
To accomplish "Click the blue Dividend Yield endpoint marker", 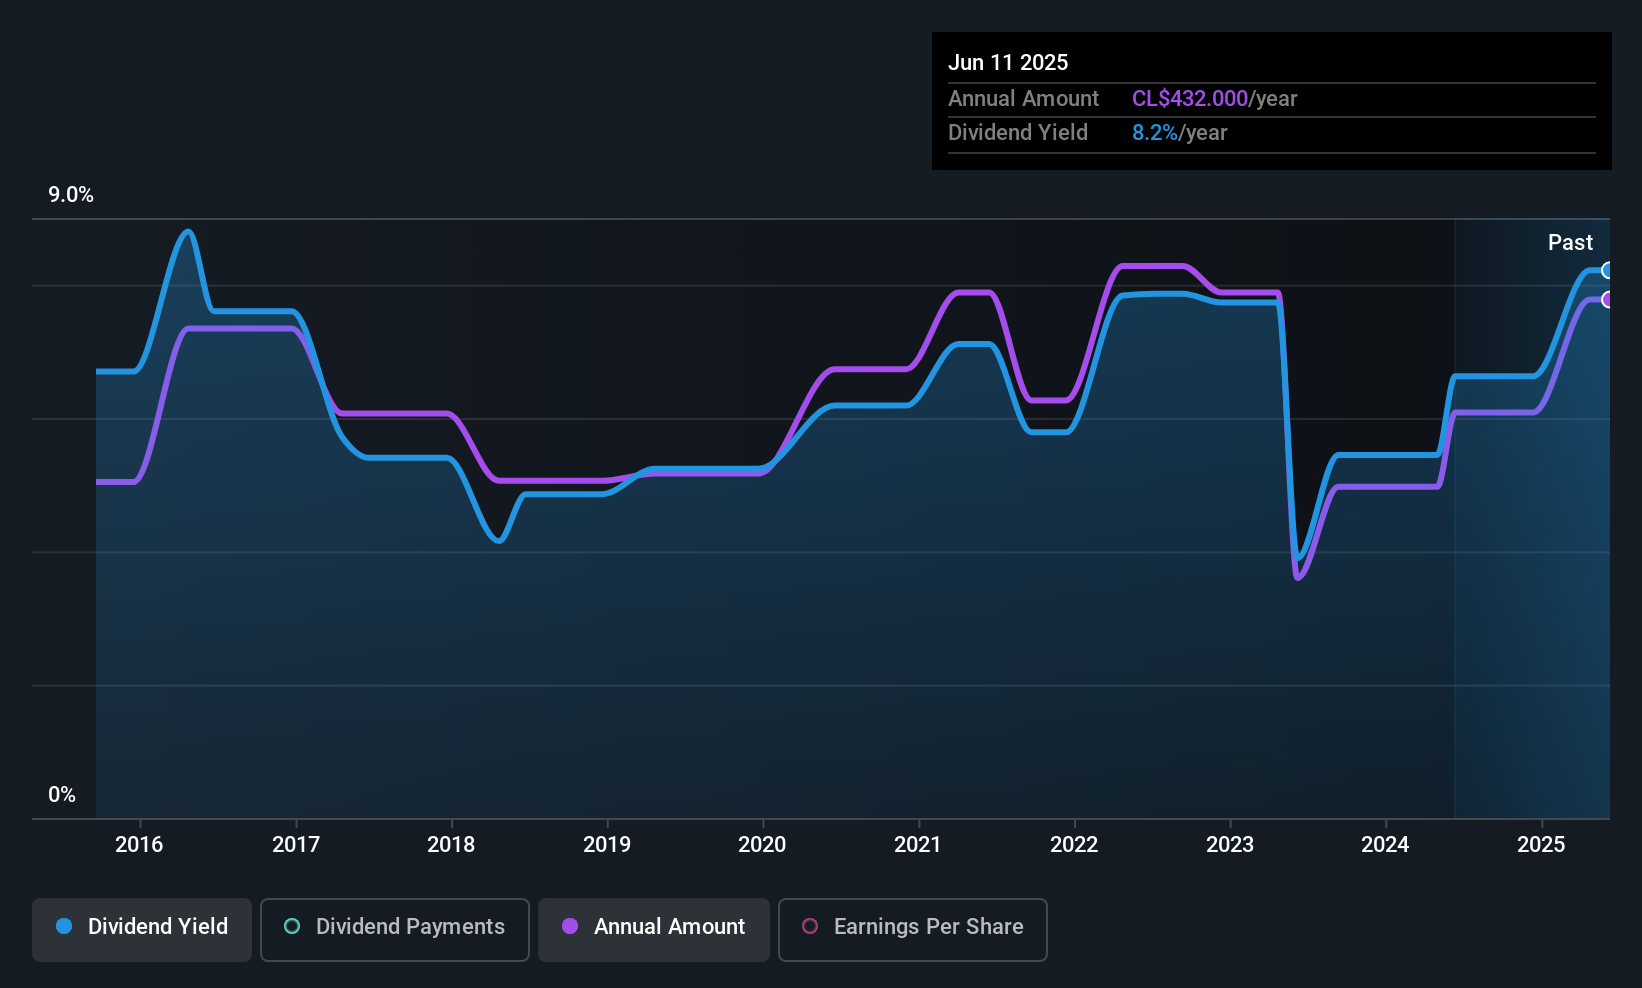I will point(1607,270).
